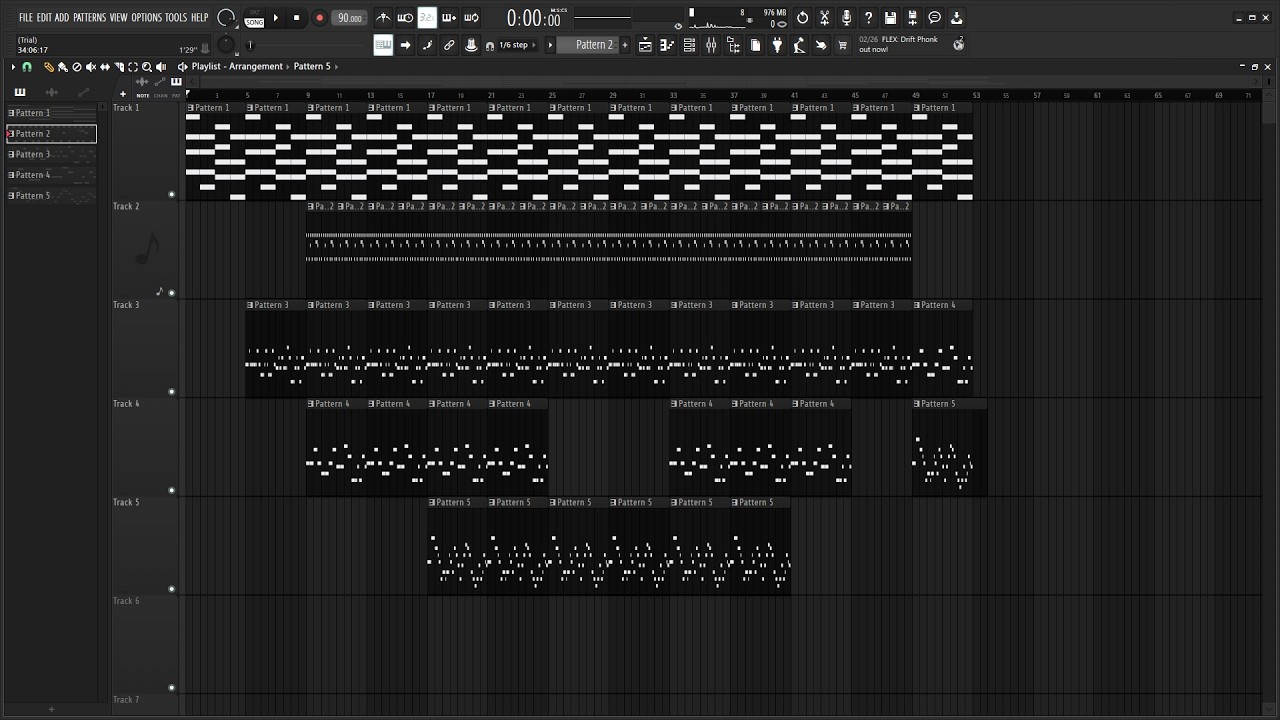Enable step editing mode icon
The width and height of the screenshot is (1280, 720).
tap(427, 45)
